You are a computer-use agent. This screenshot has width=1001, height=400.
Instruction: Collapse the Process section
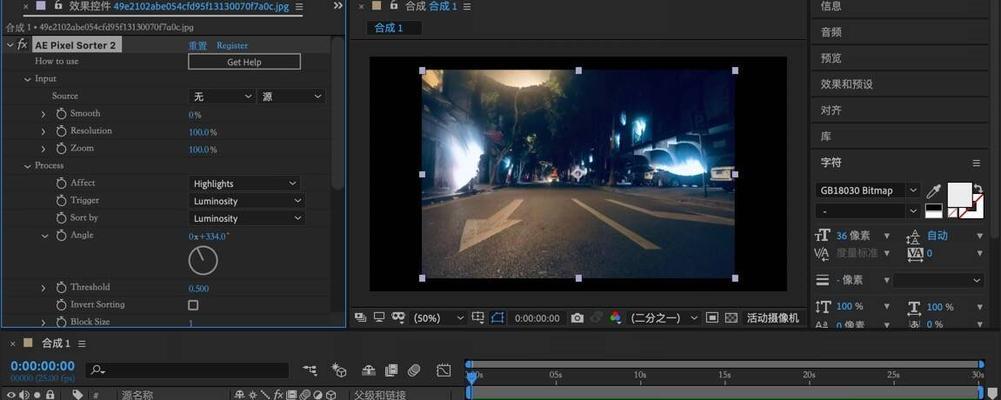point(27,166)
